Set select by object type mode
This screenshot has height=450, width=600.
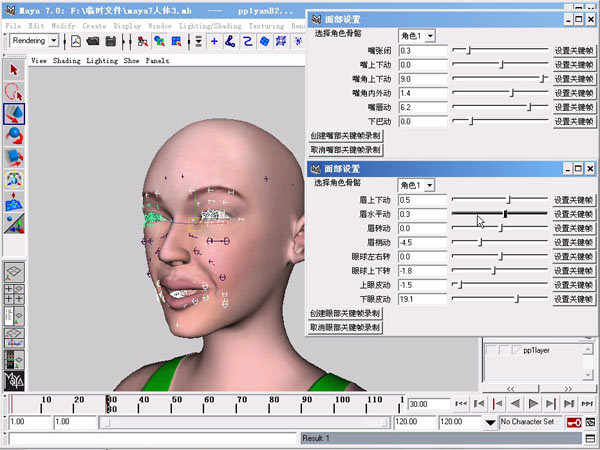pos(160,41)
